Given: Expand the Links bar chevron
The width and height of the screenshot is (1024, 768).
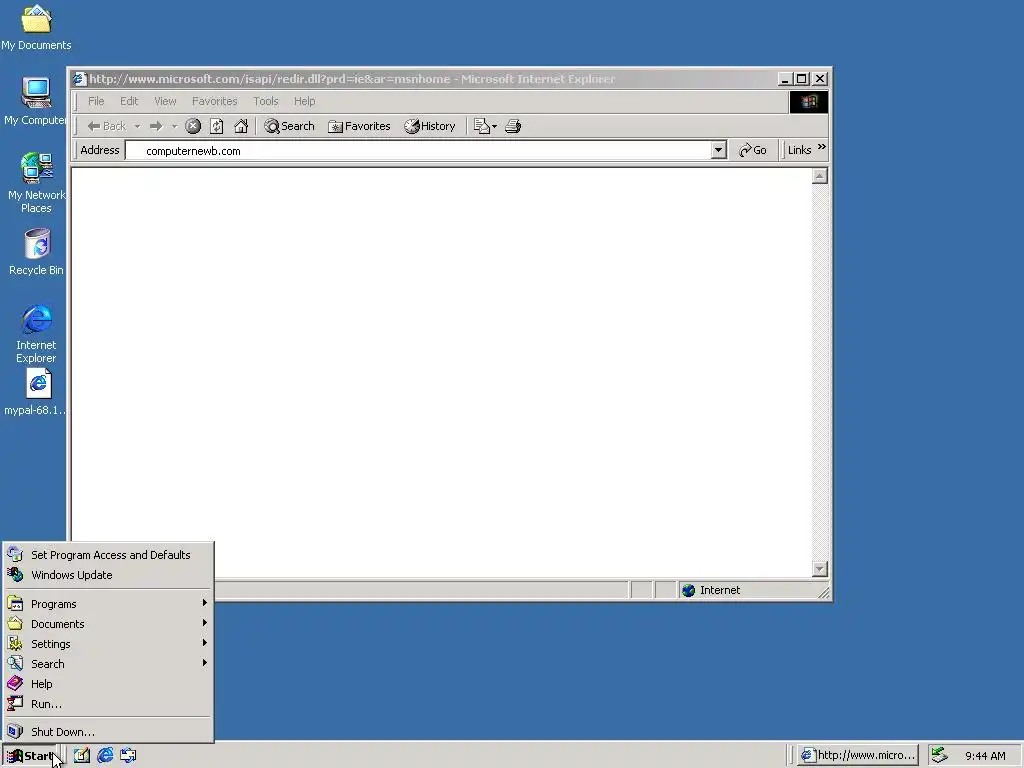Looking at the screenshot, I should pos(822,148).
